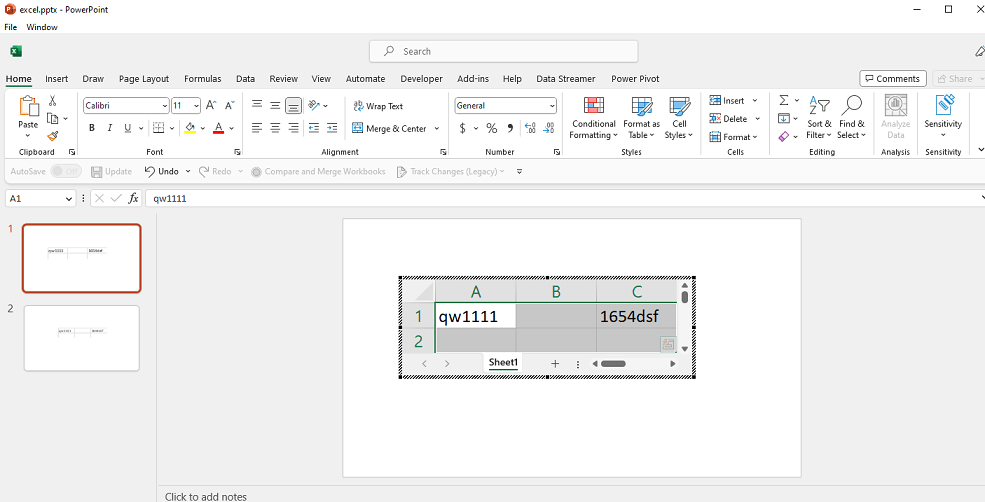Open the Developer tab
This screenshot has width=985, height=502.
[x=422, y=79]
